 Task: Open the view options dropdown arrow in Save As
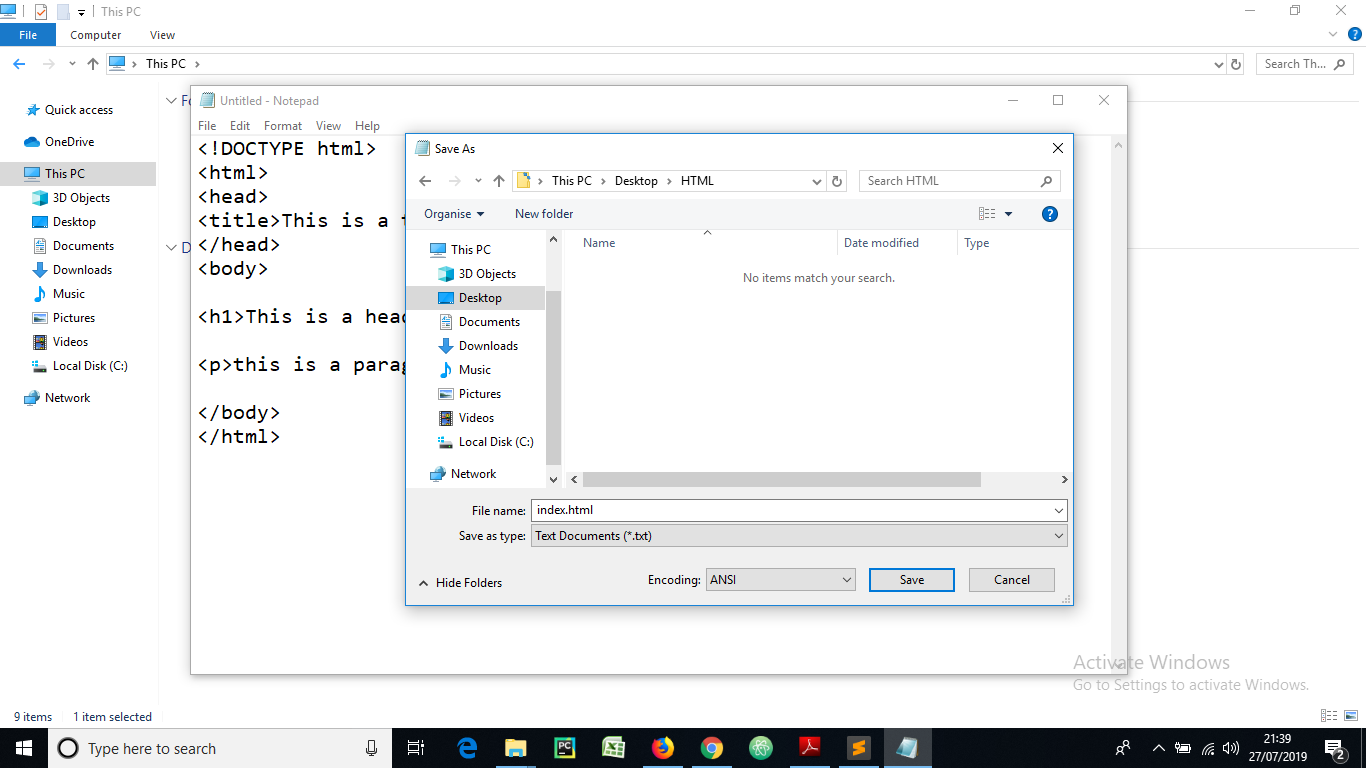pos(1008,214)
